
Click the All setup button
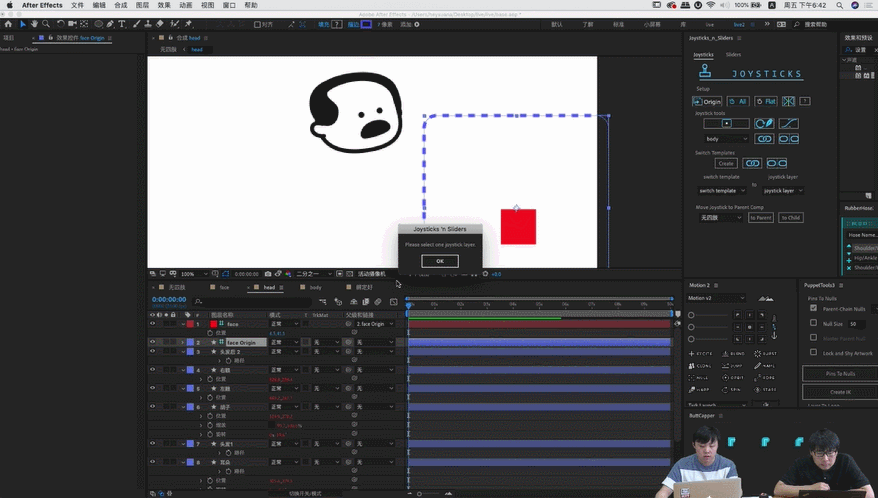(738, 101)
